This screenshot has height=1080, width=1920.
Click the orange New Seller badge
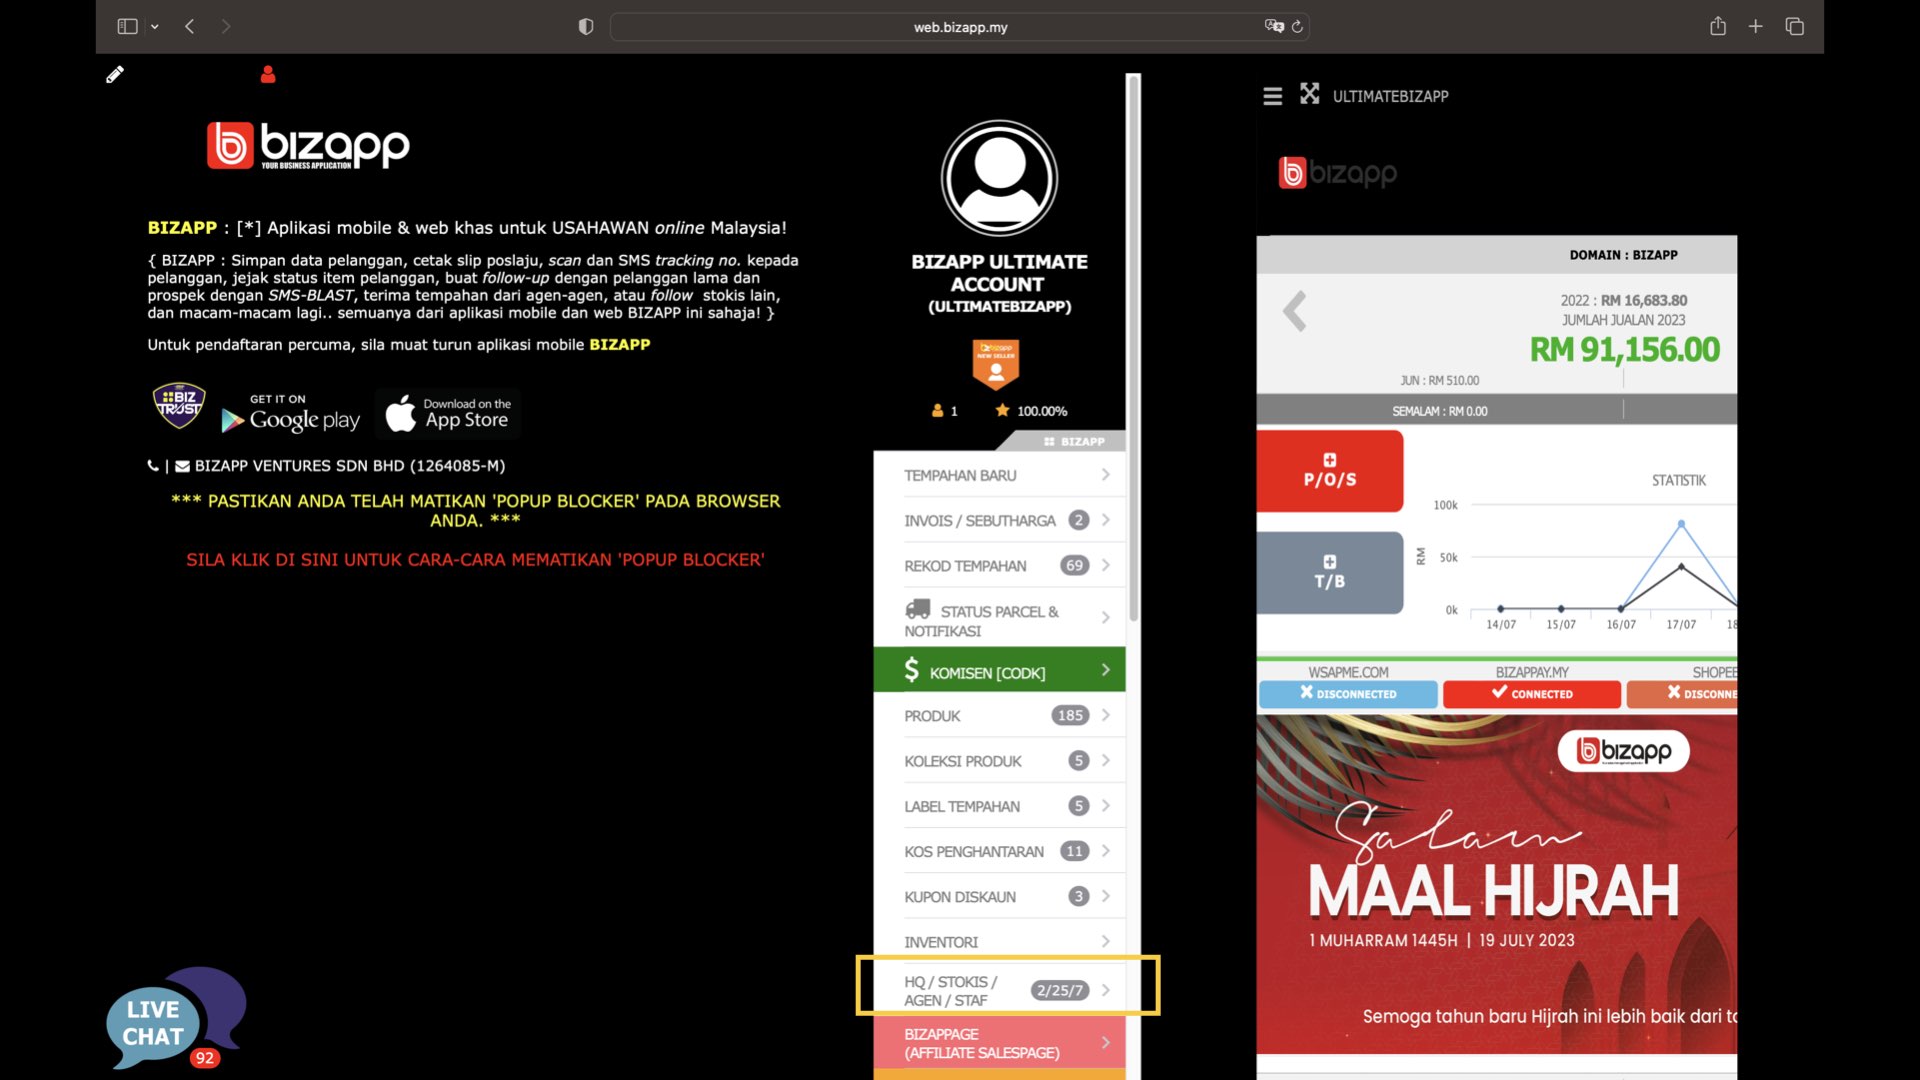point(996,364)
